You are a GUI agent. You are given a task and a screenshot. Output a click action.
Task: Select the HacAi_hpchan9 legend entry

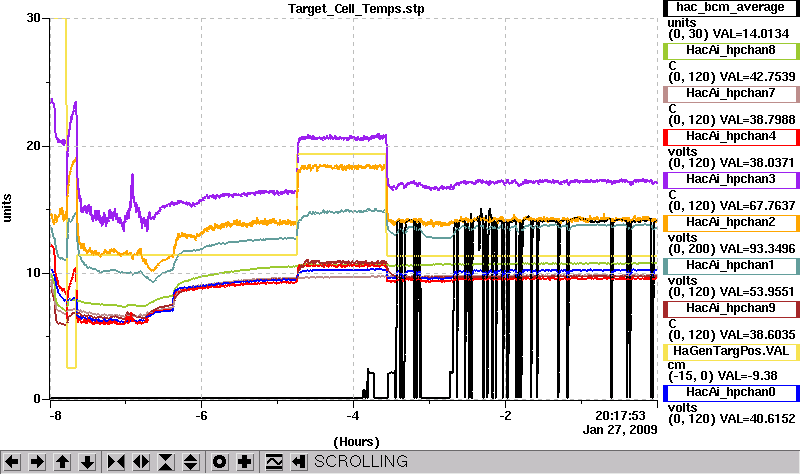click(731, 309)
